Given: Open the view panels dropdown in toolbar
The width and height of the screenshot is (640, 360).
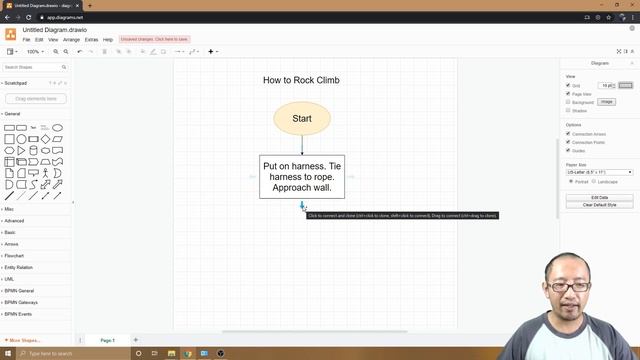Looking at the screenshot, I should pyautogui.click(x=12, y=52).
